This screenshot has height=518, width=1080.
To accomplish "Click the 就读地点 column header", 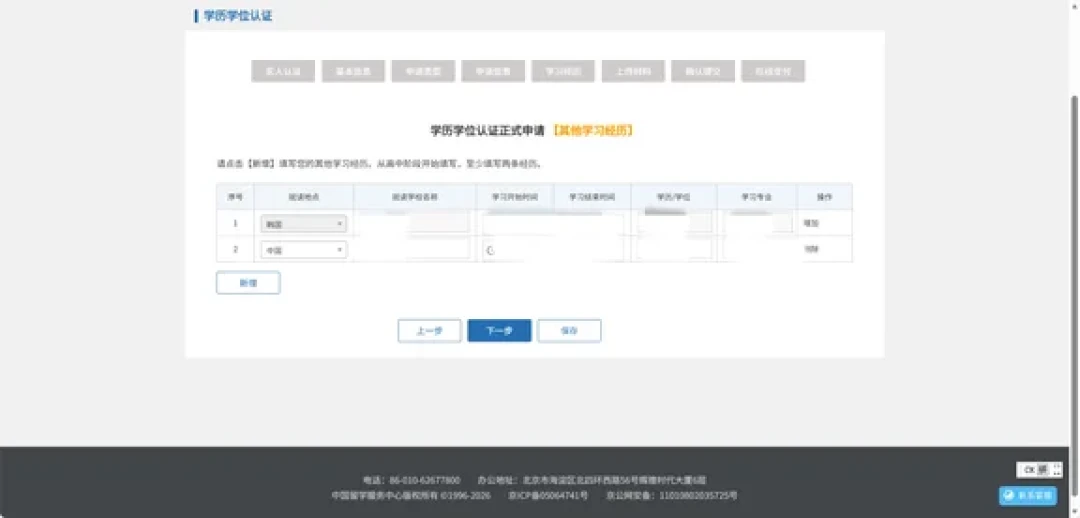I will click(303, 196).
